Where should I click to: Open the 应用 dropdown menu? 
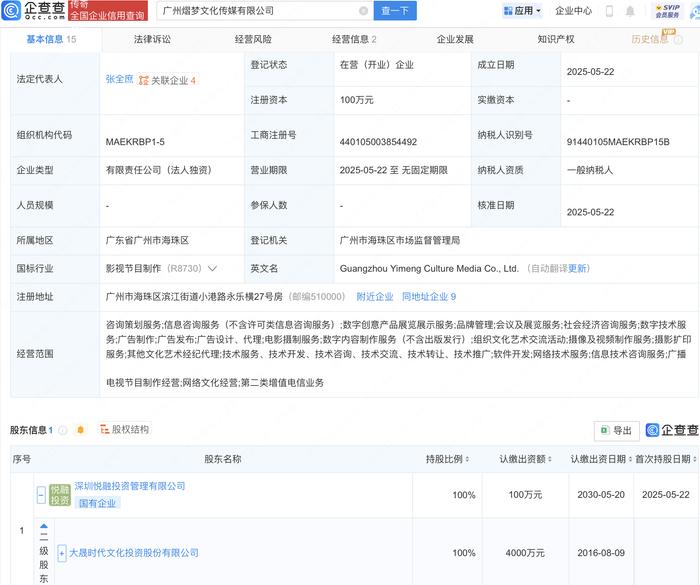point(521,11)
